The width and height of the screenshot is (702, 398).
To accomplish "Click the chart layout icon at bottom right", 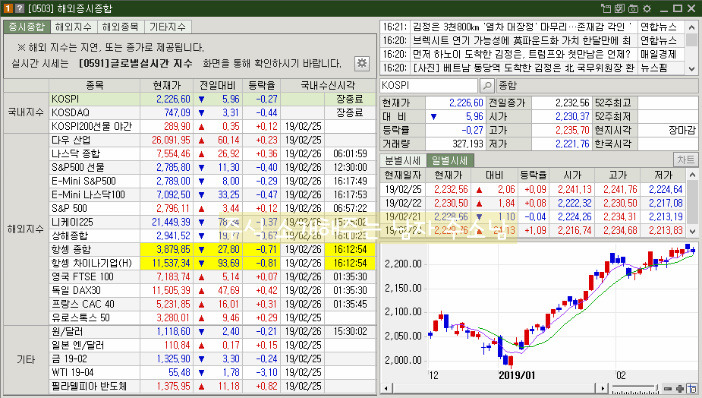I will click(x=692, y=389).
